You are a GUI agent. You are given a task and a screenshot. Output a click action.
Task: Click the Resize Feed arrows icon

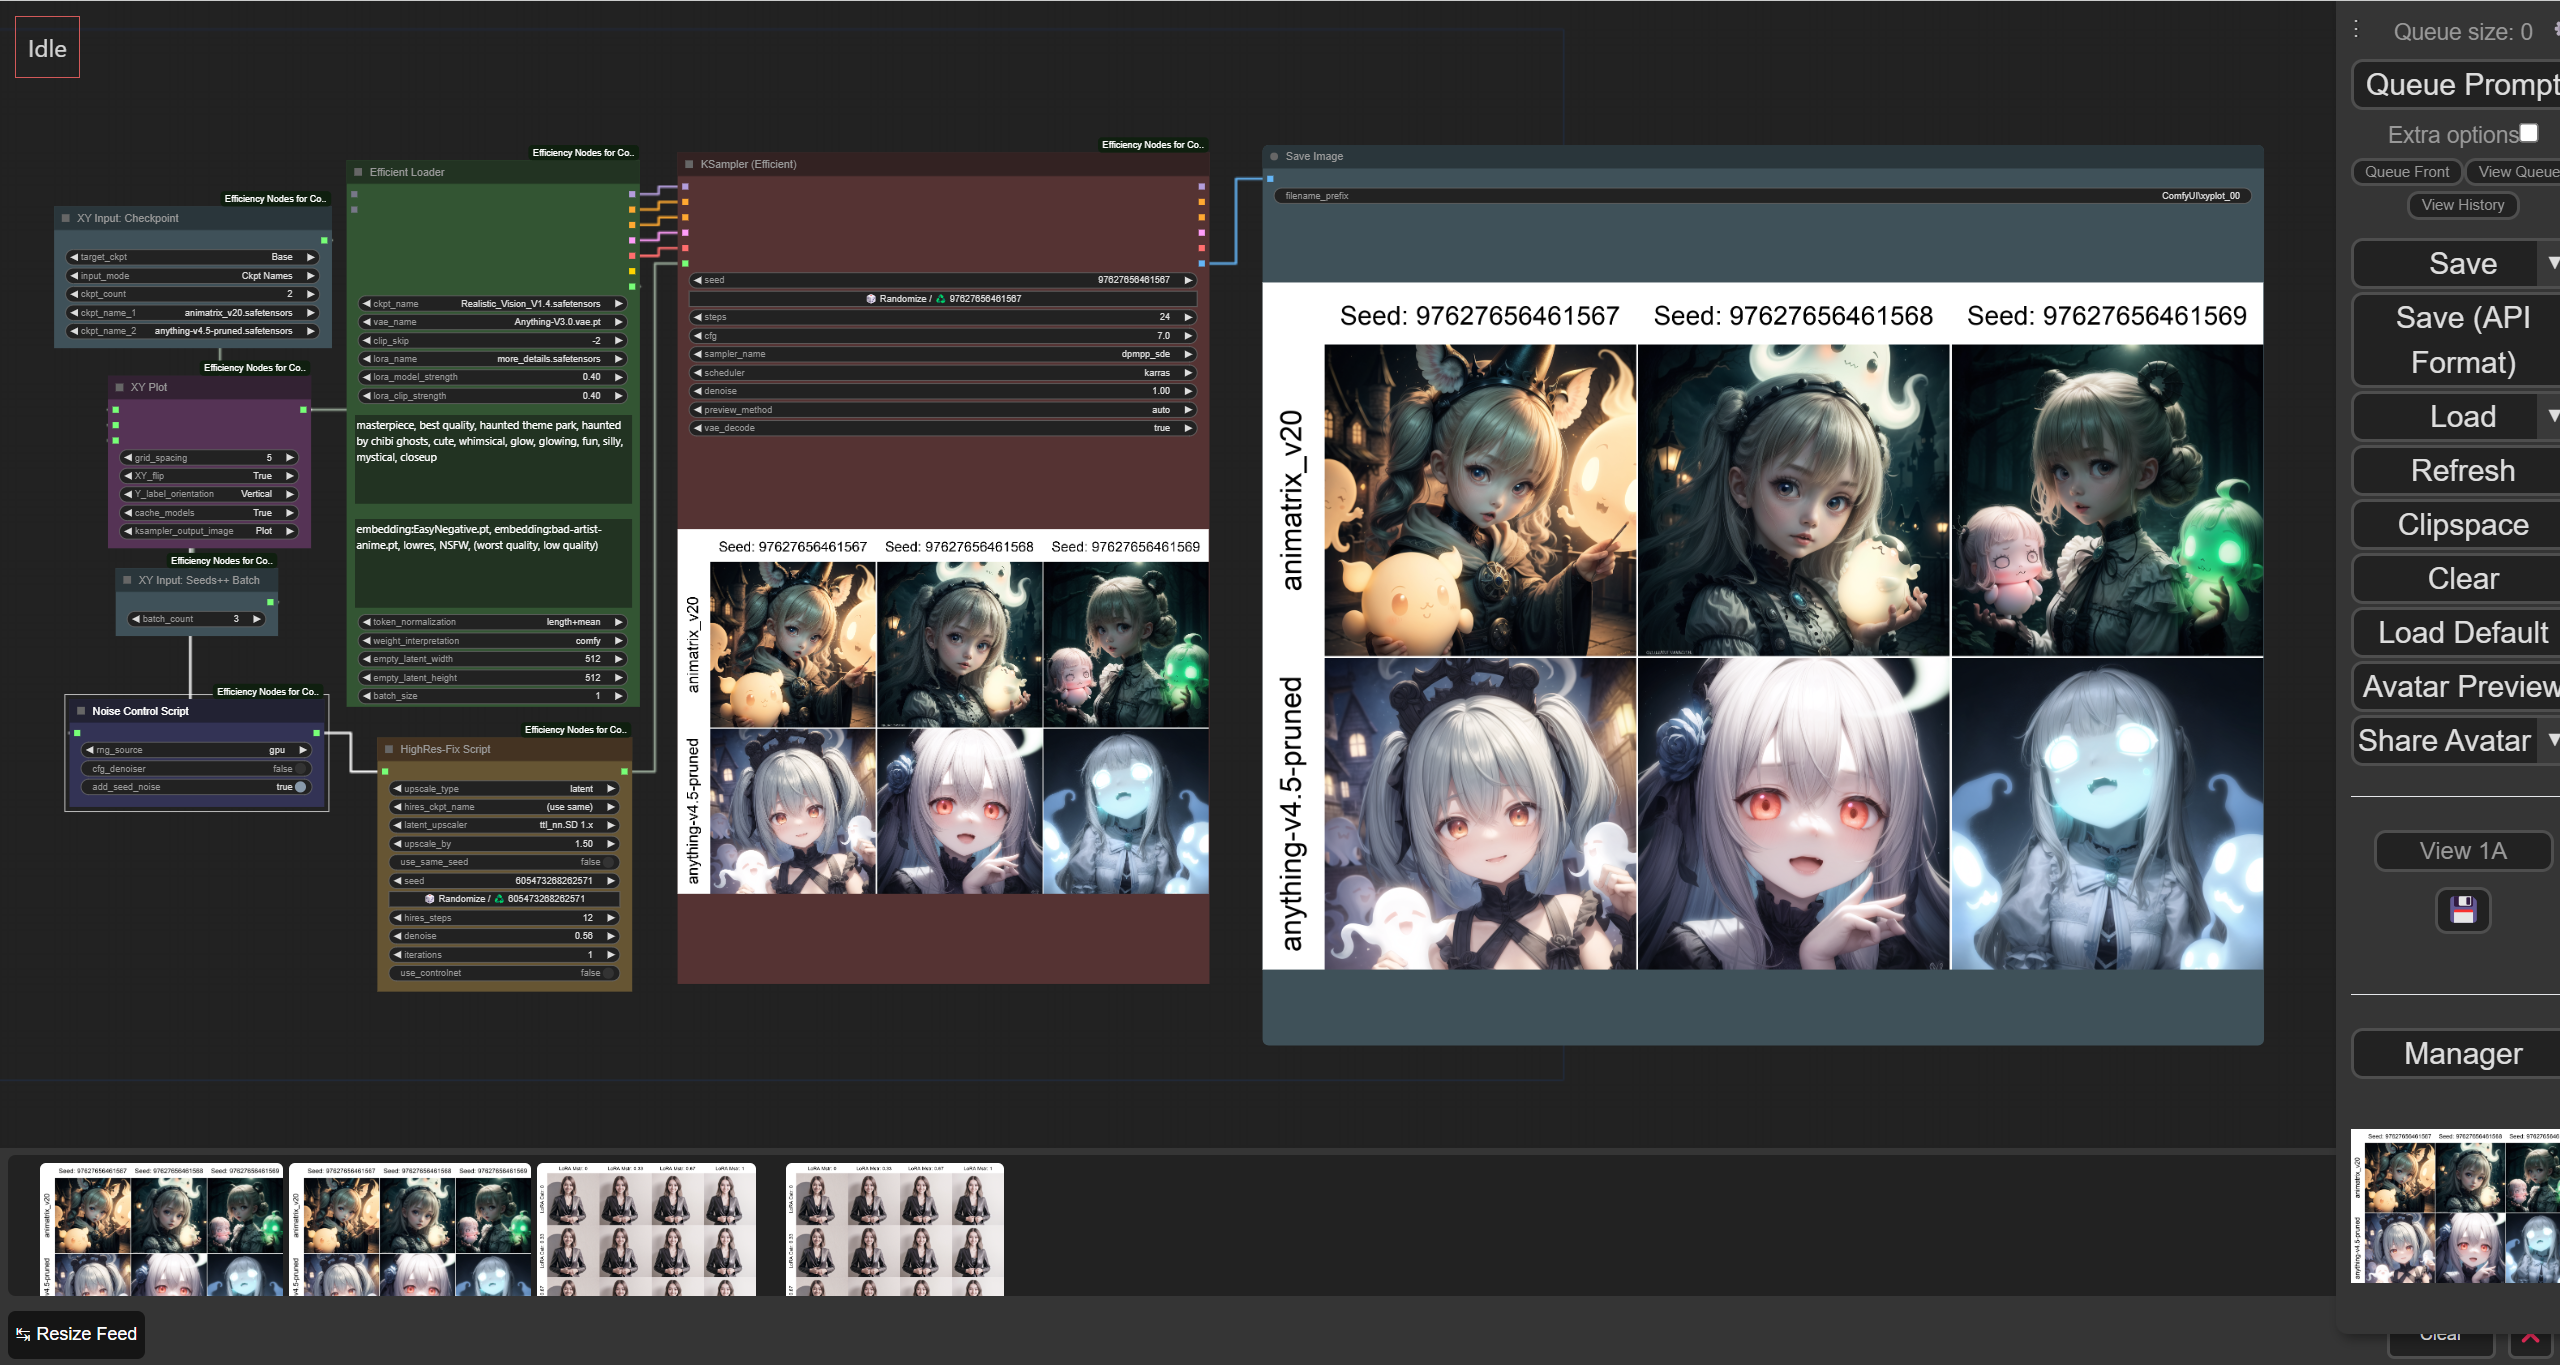pos(23,1334)
